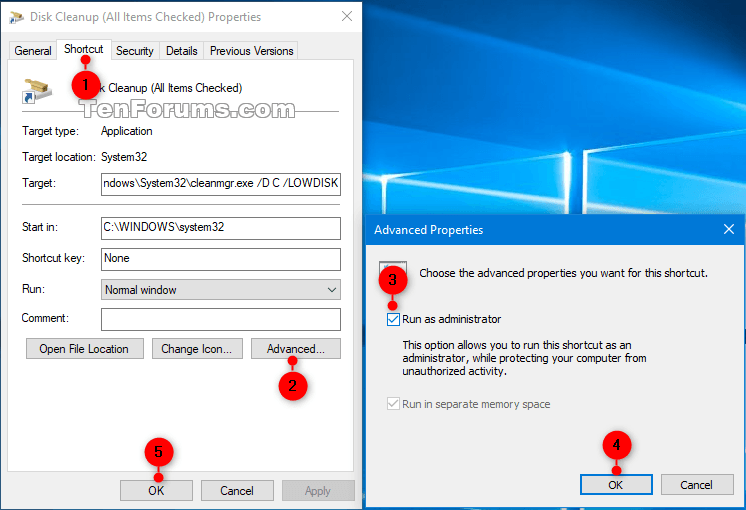The width and height of the screenshot is (746, 510).
Task: Click into the Comment field
Action: pos(221,319)
